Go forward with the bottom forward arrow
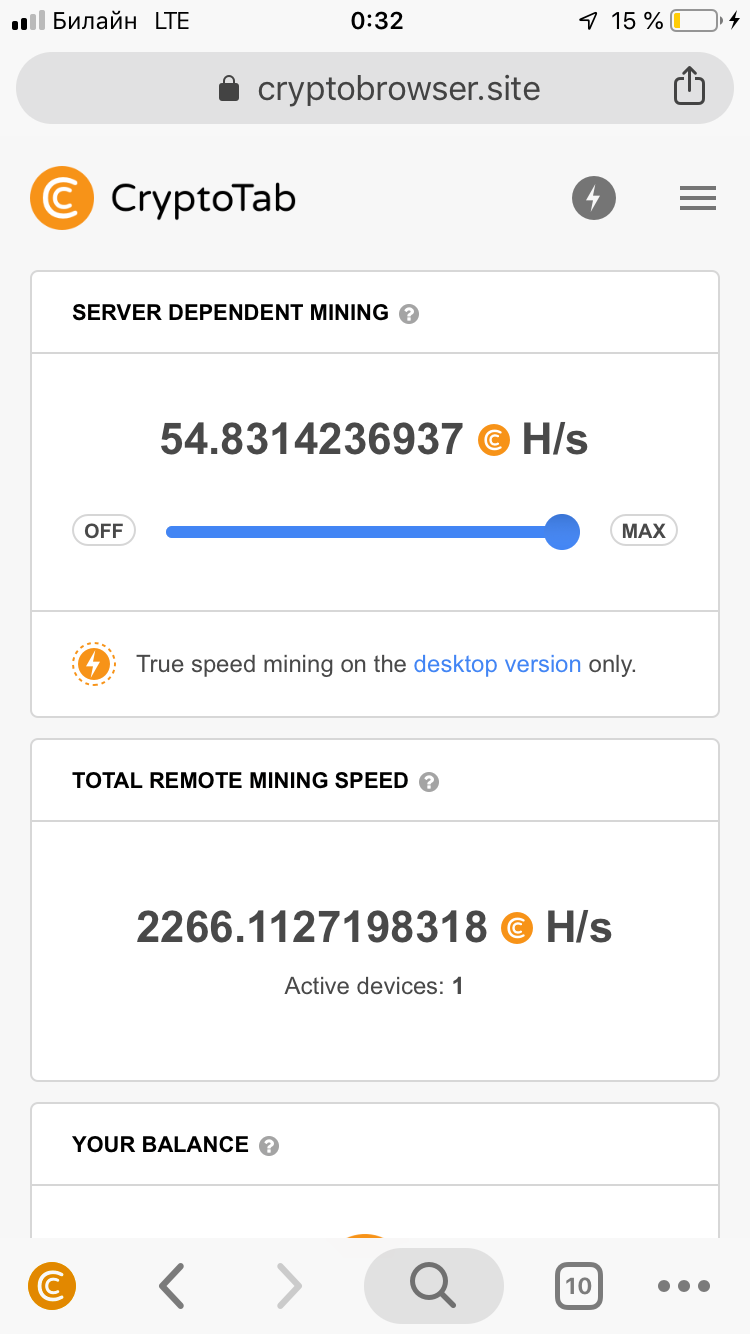This screenshot has height=1334, width=750. coord(288,1286)
